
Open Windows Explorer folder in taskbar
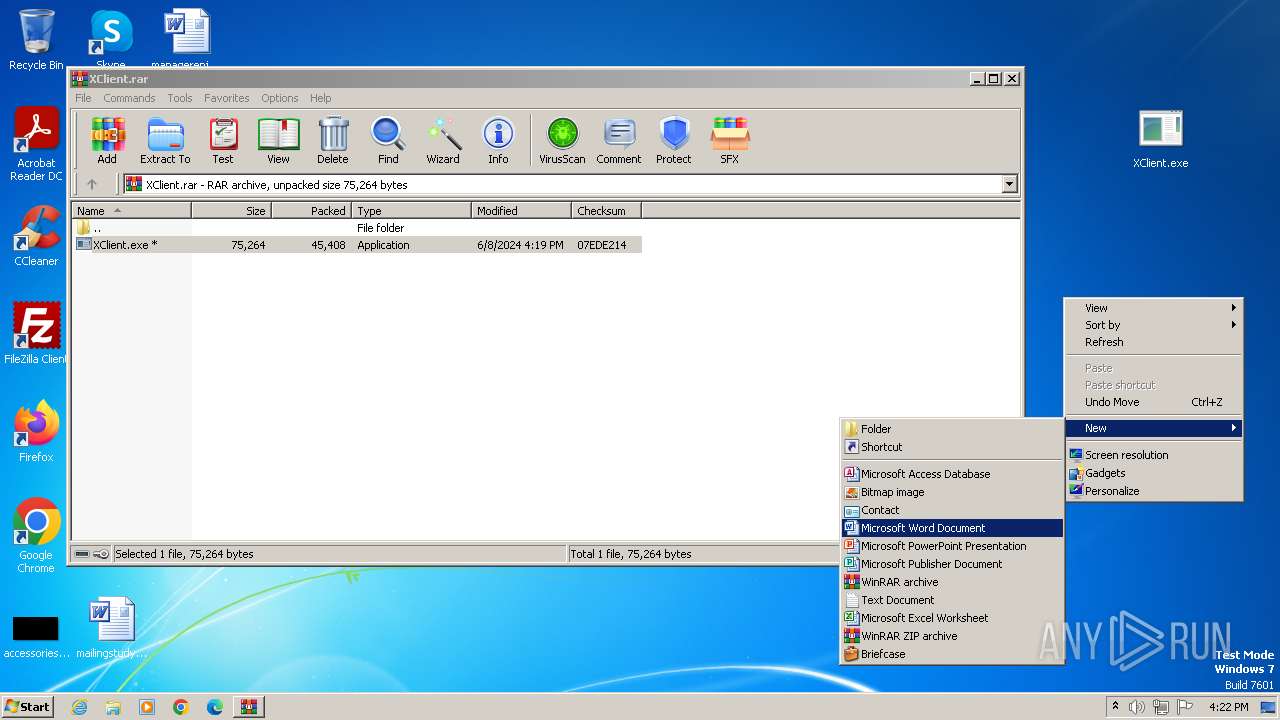click(x=113, y=707)
